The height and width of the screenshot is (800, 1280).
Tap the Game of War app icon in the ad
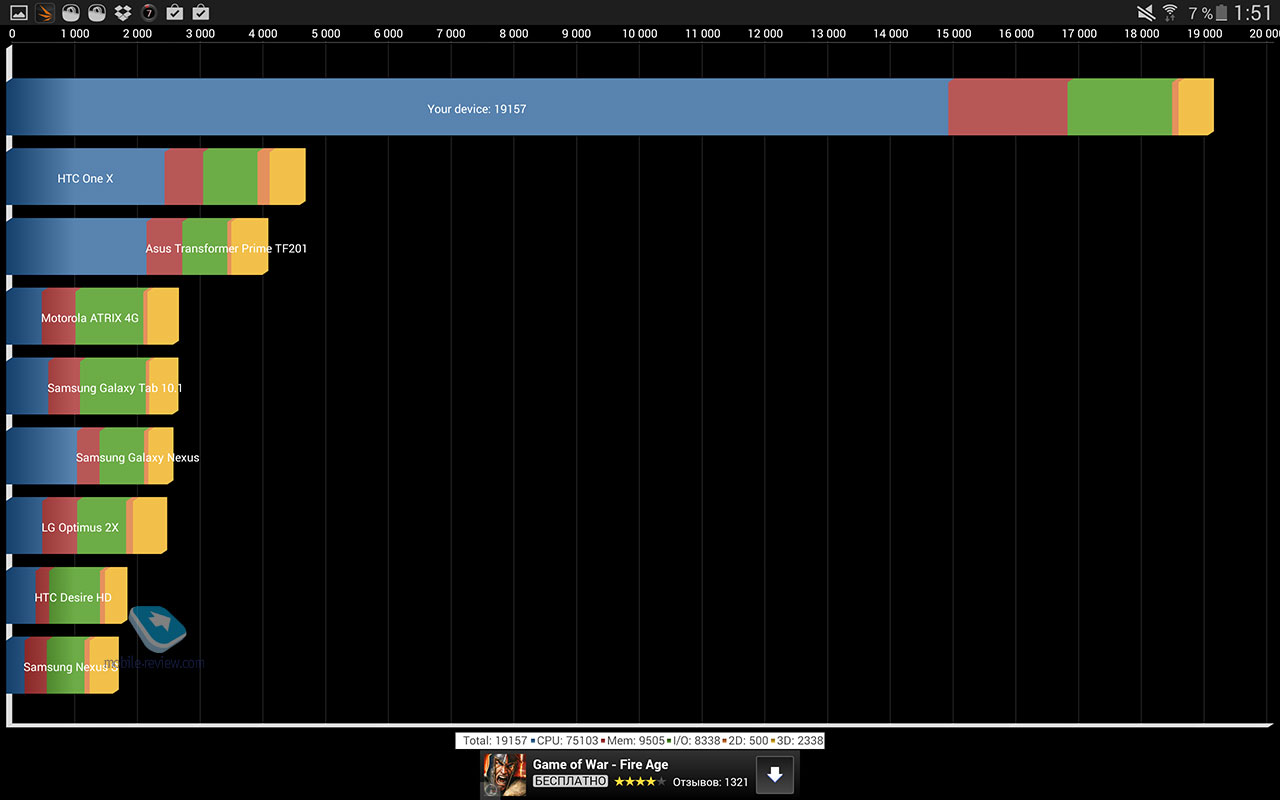[x=505, y=774]
